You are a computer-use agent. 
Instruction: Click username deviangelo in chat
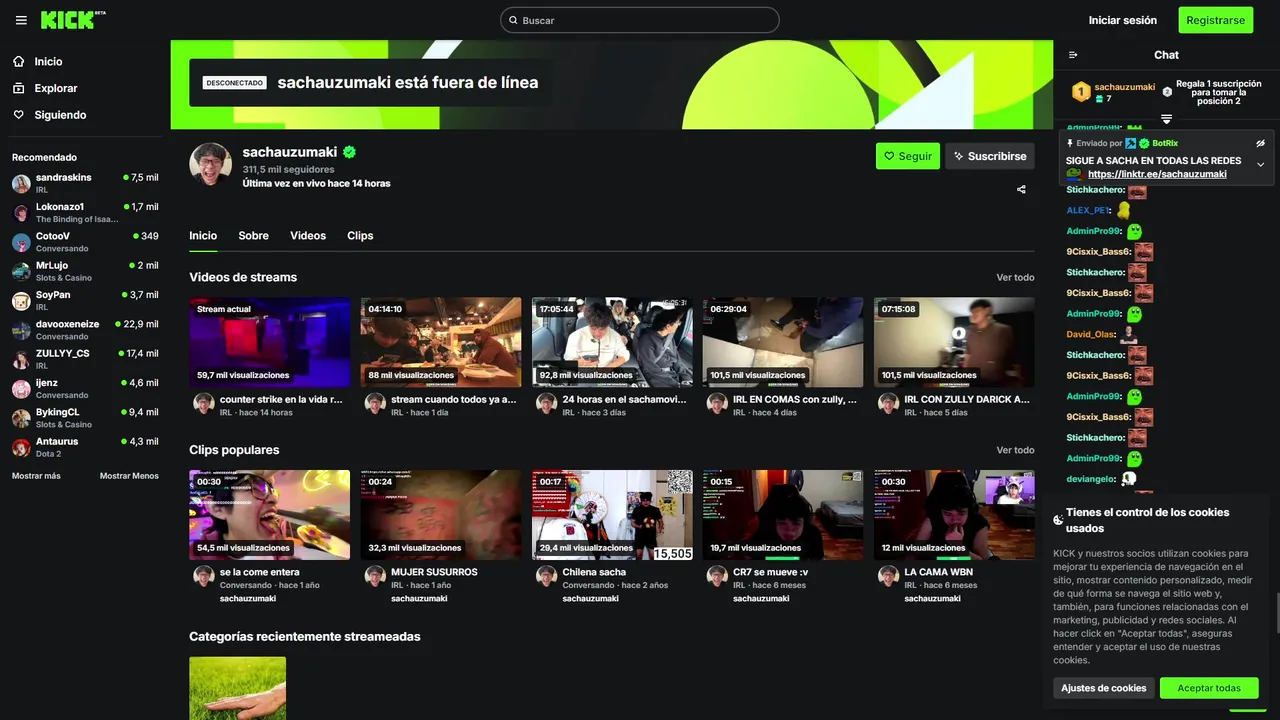[1090, 479]
